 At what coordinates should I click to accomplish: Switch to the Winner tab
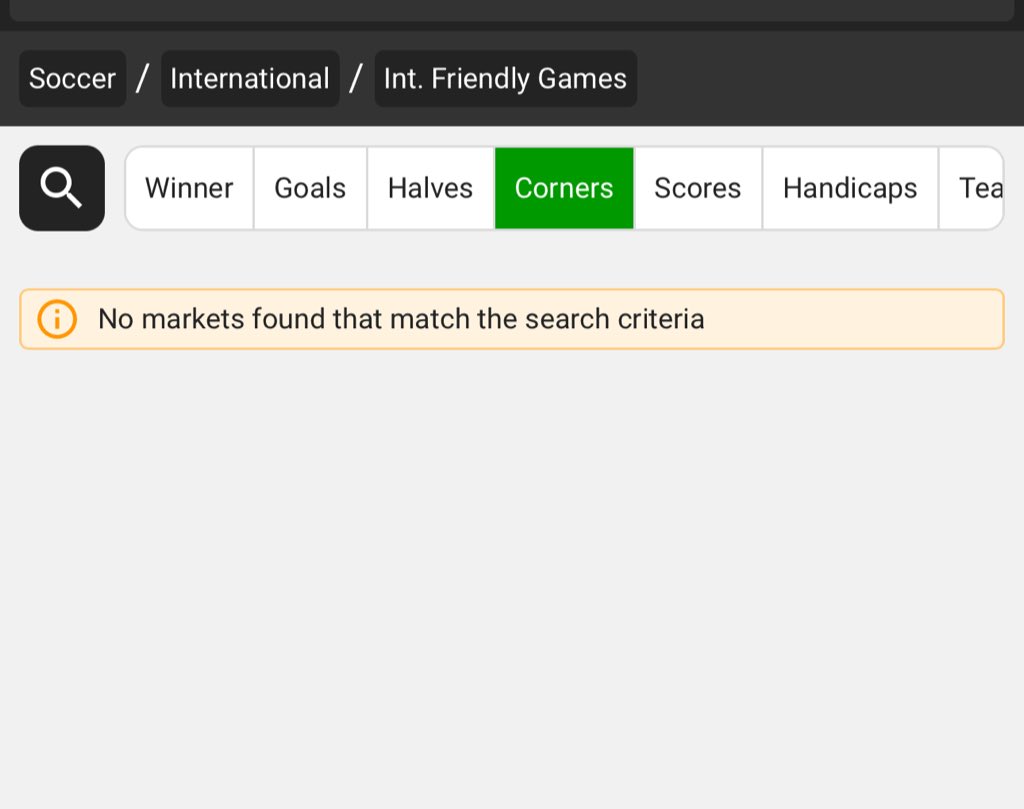[189, 188]
